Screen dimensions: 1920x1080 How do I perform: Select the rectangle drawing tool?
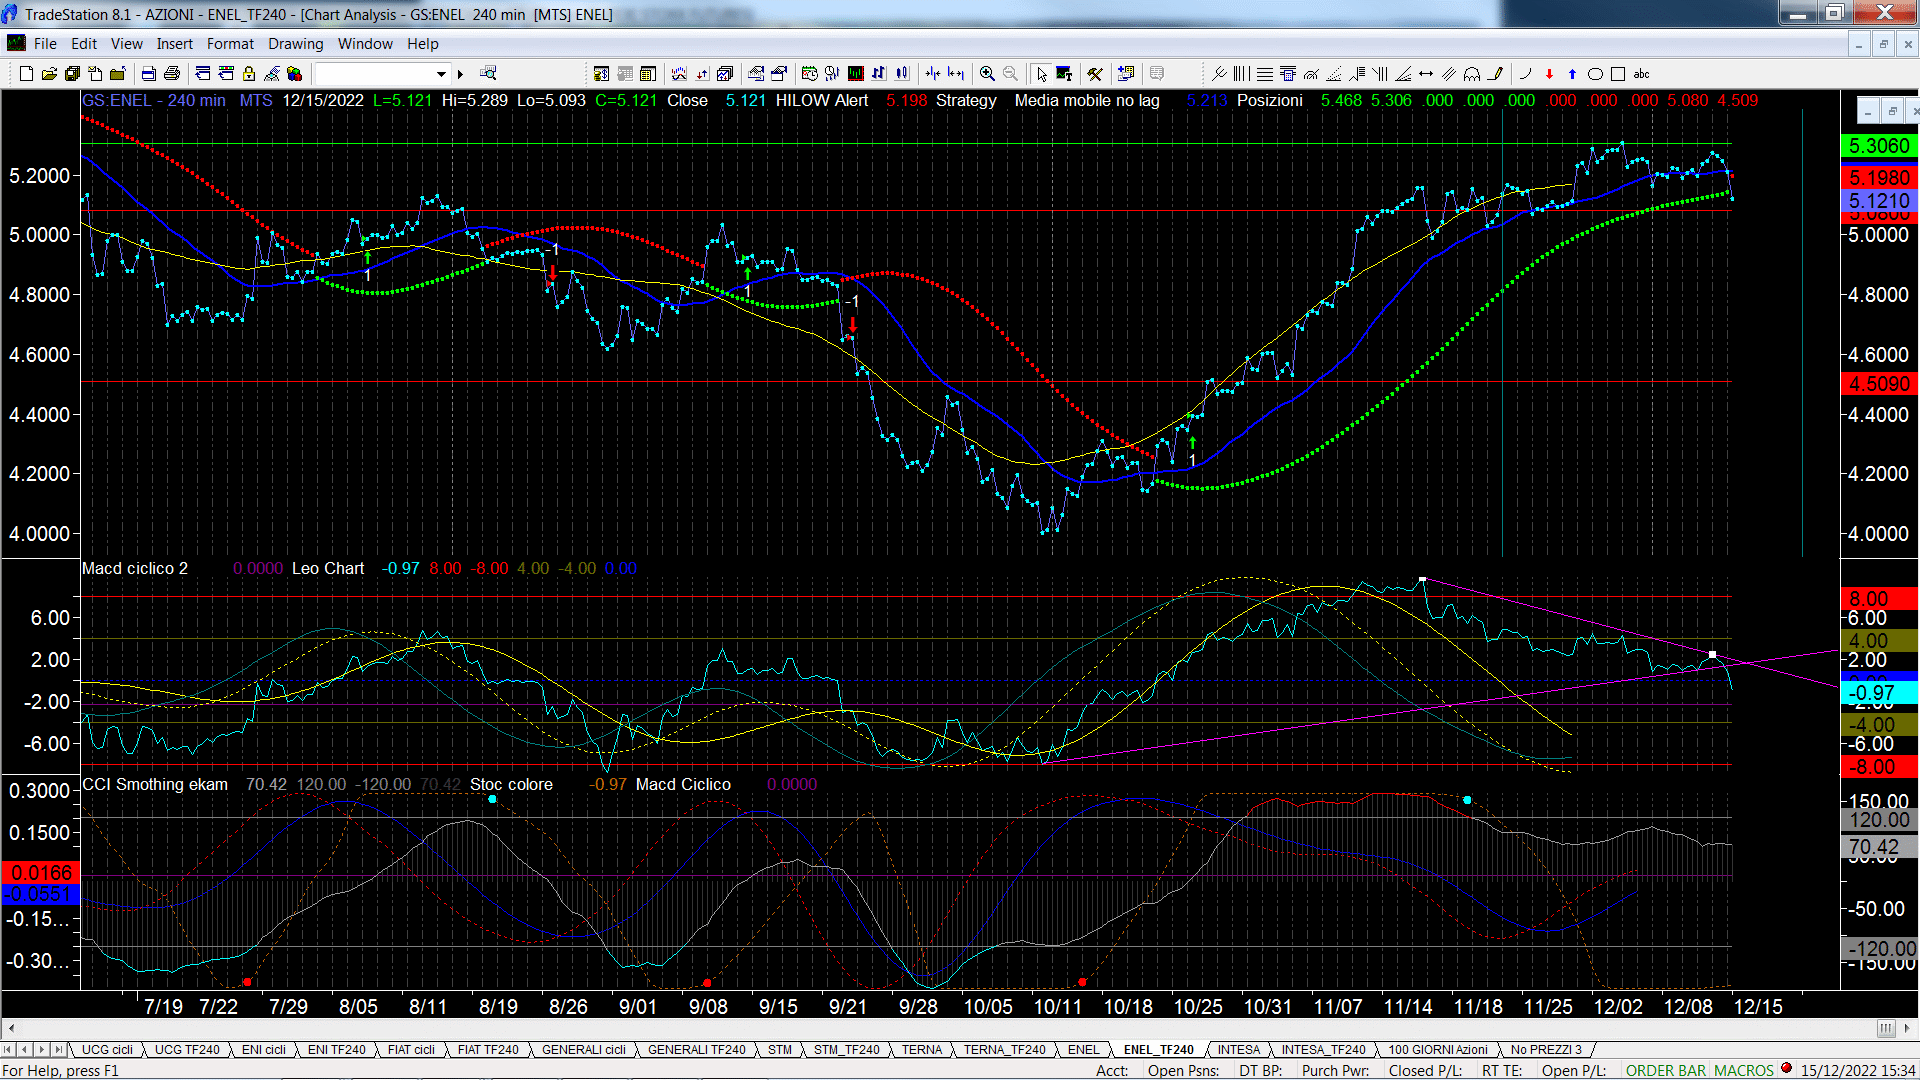[x=1618, y=74]
